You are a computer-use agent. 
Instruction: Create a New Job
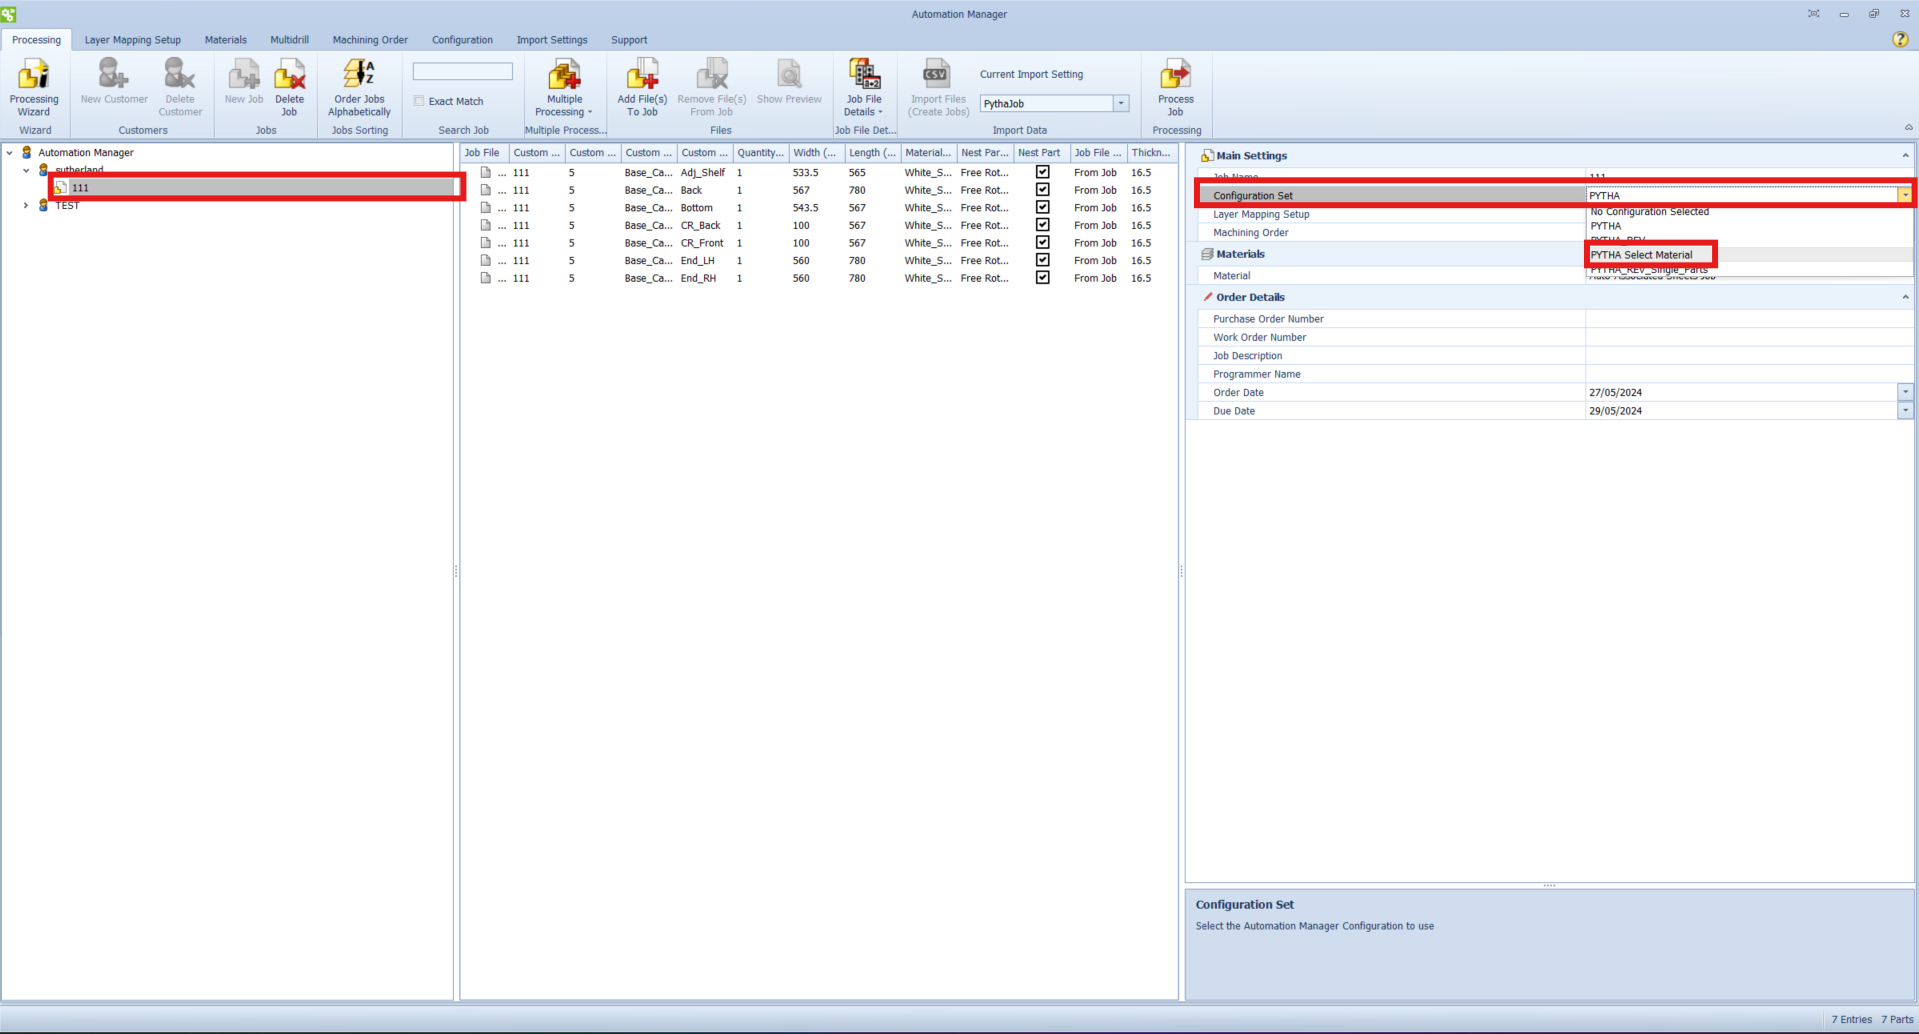point(244,82)
